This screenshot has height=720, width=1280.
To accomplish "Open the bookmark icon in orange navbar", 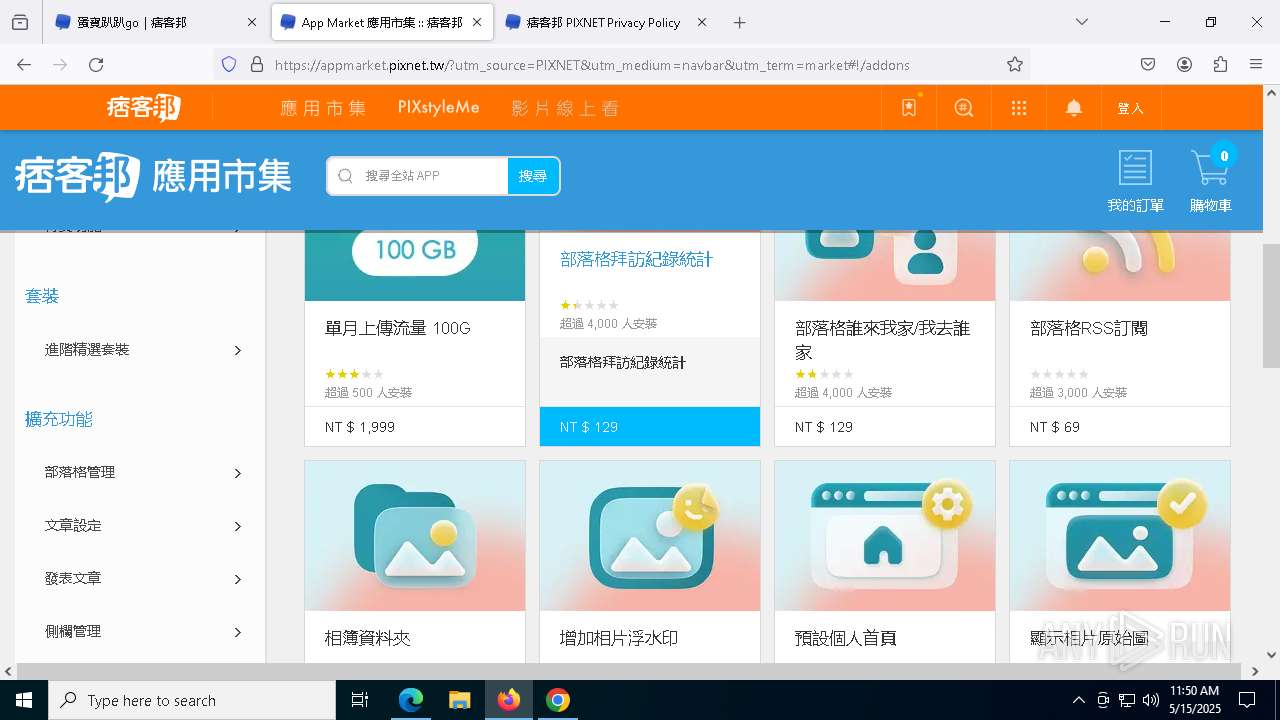I will click(x=909, y=108).
